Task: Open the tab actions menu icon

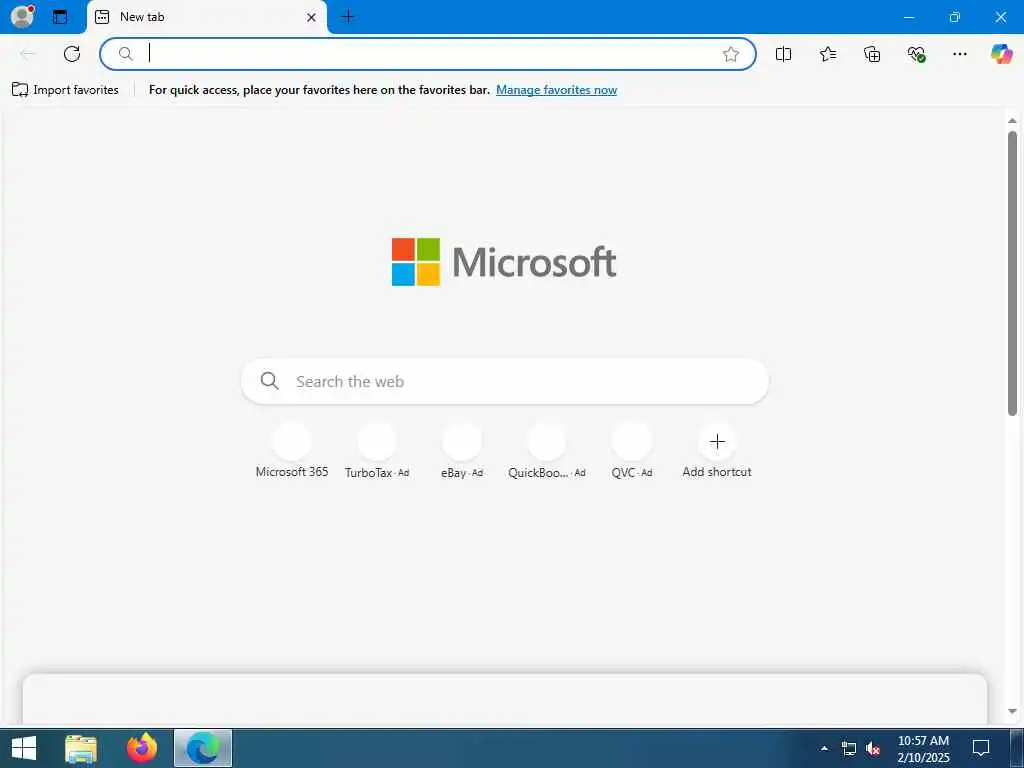Action: tap(60, 17)
